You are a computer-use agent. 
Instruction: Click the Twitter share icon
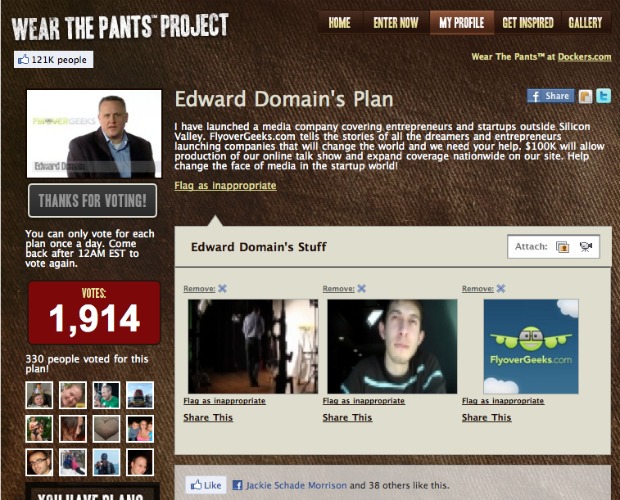click(603, 96)
